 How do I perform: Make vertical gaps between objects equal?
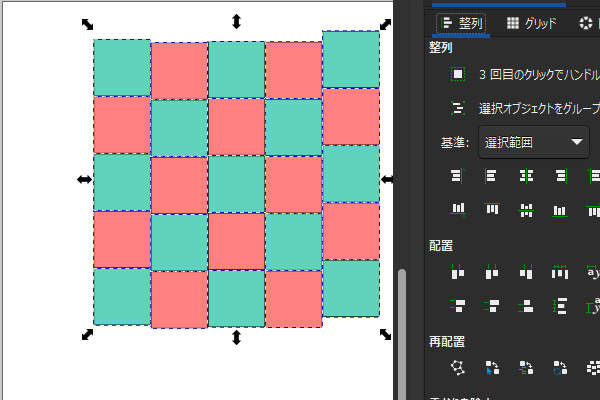coord(560,306)
